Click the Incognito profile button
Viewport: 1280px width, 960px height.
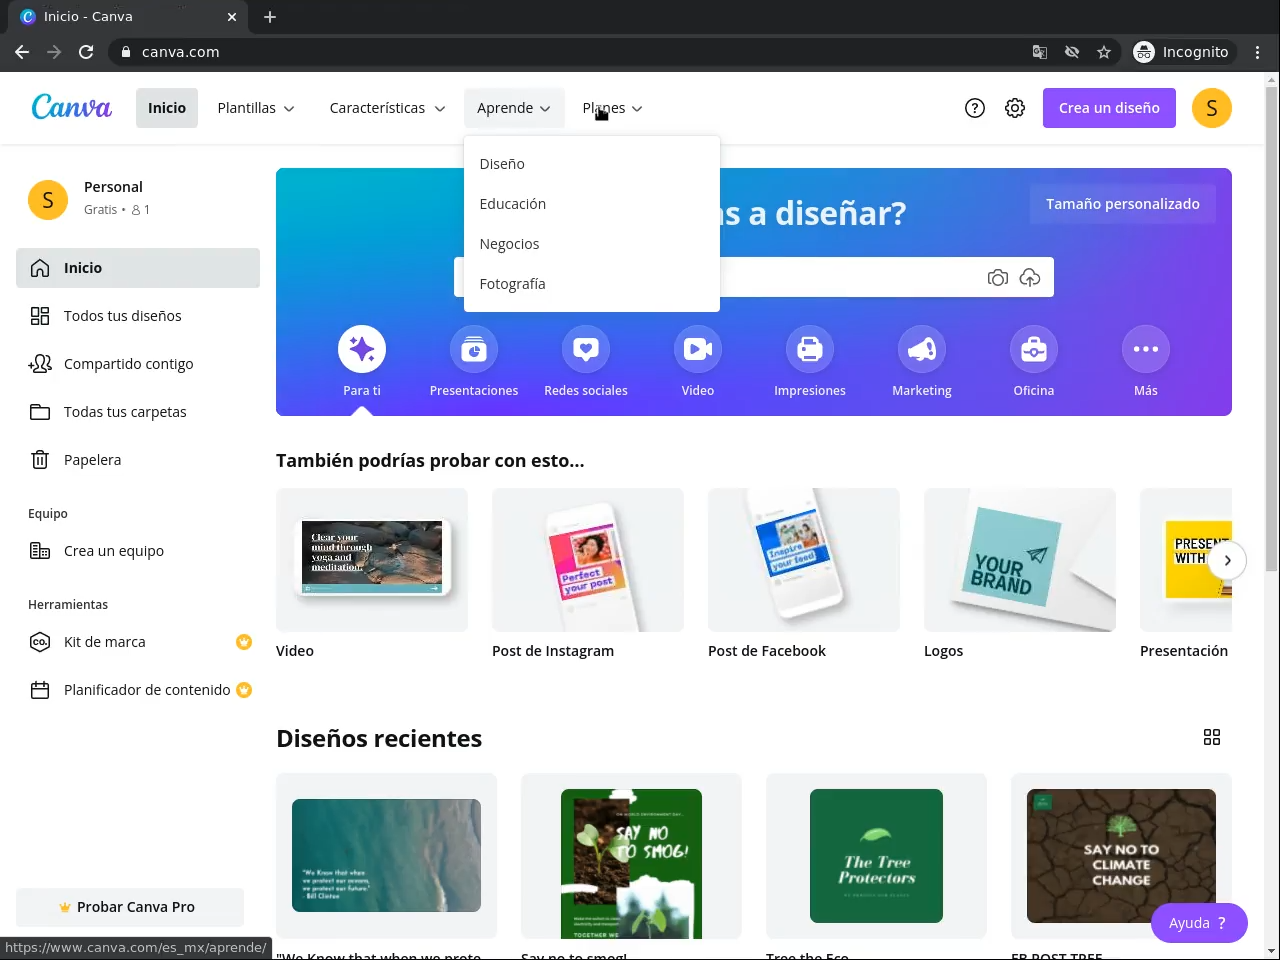pyautogui.click(x=1182, y=52)
